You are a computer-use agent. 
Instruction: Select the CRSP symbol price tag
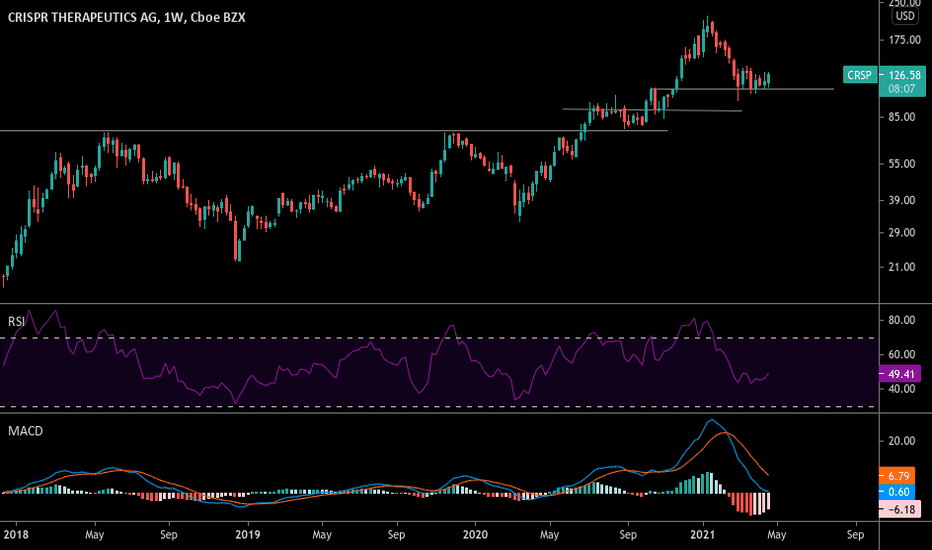point(859,75)
